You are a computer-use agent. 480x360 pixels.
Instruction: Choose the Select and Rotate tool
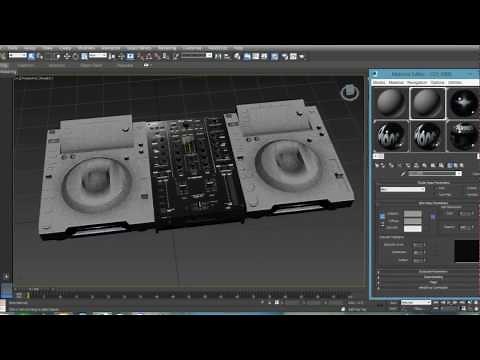point(76,56)
